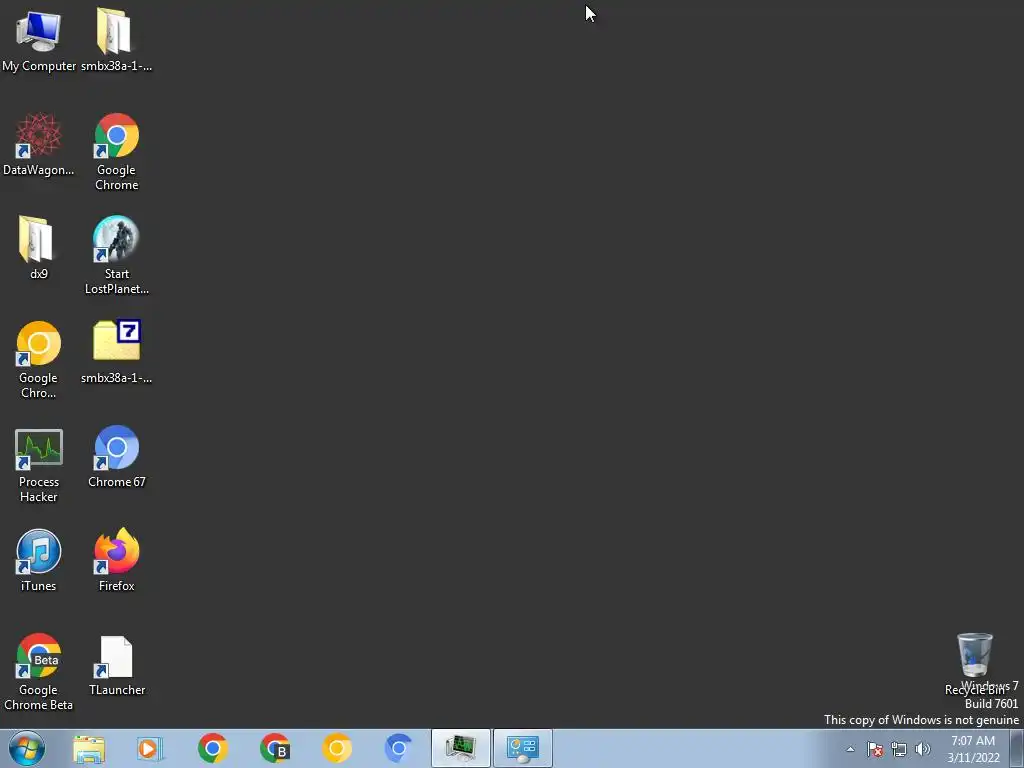Open the Action Center flag icon
Screen dimensions: 1024x768
click(x=875, y=749)
